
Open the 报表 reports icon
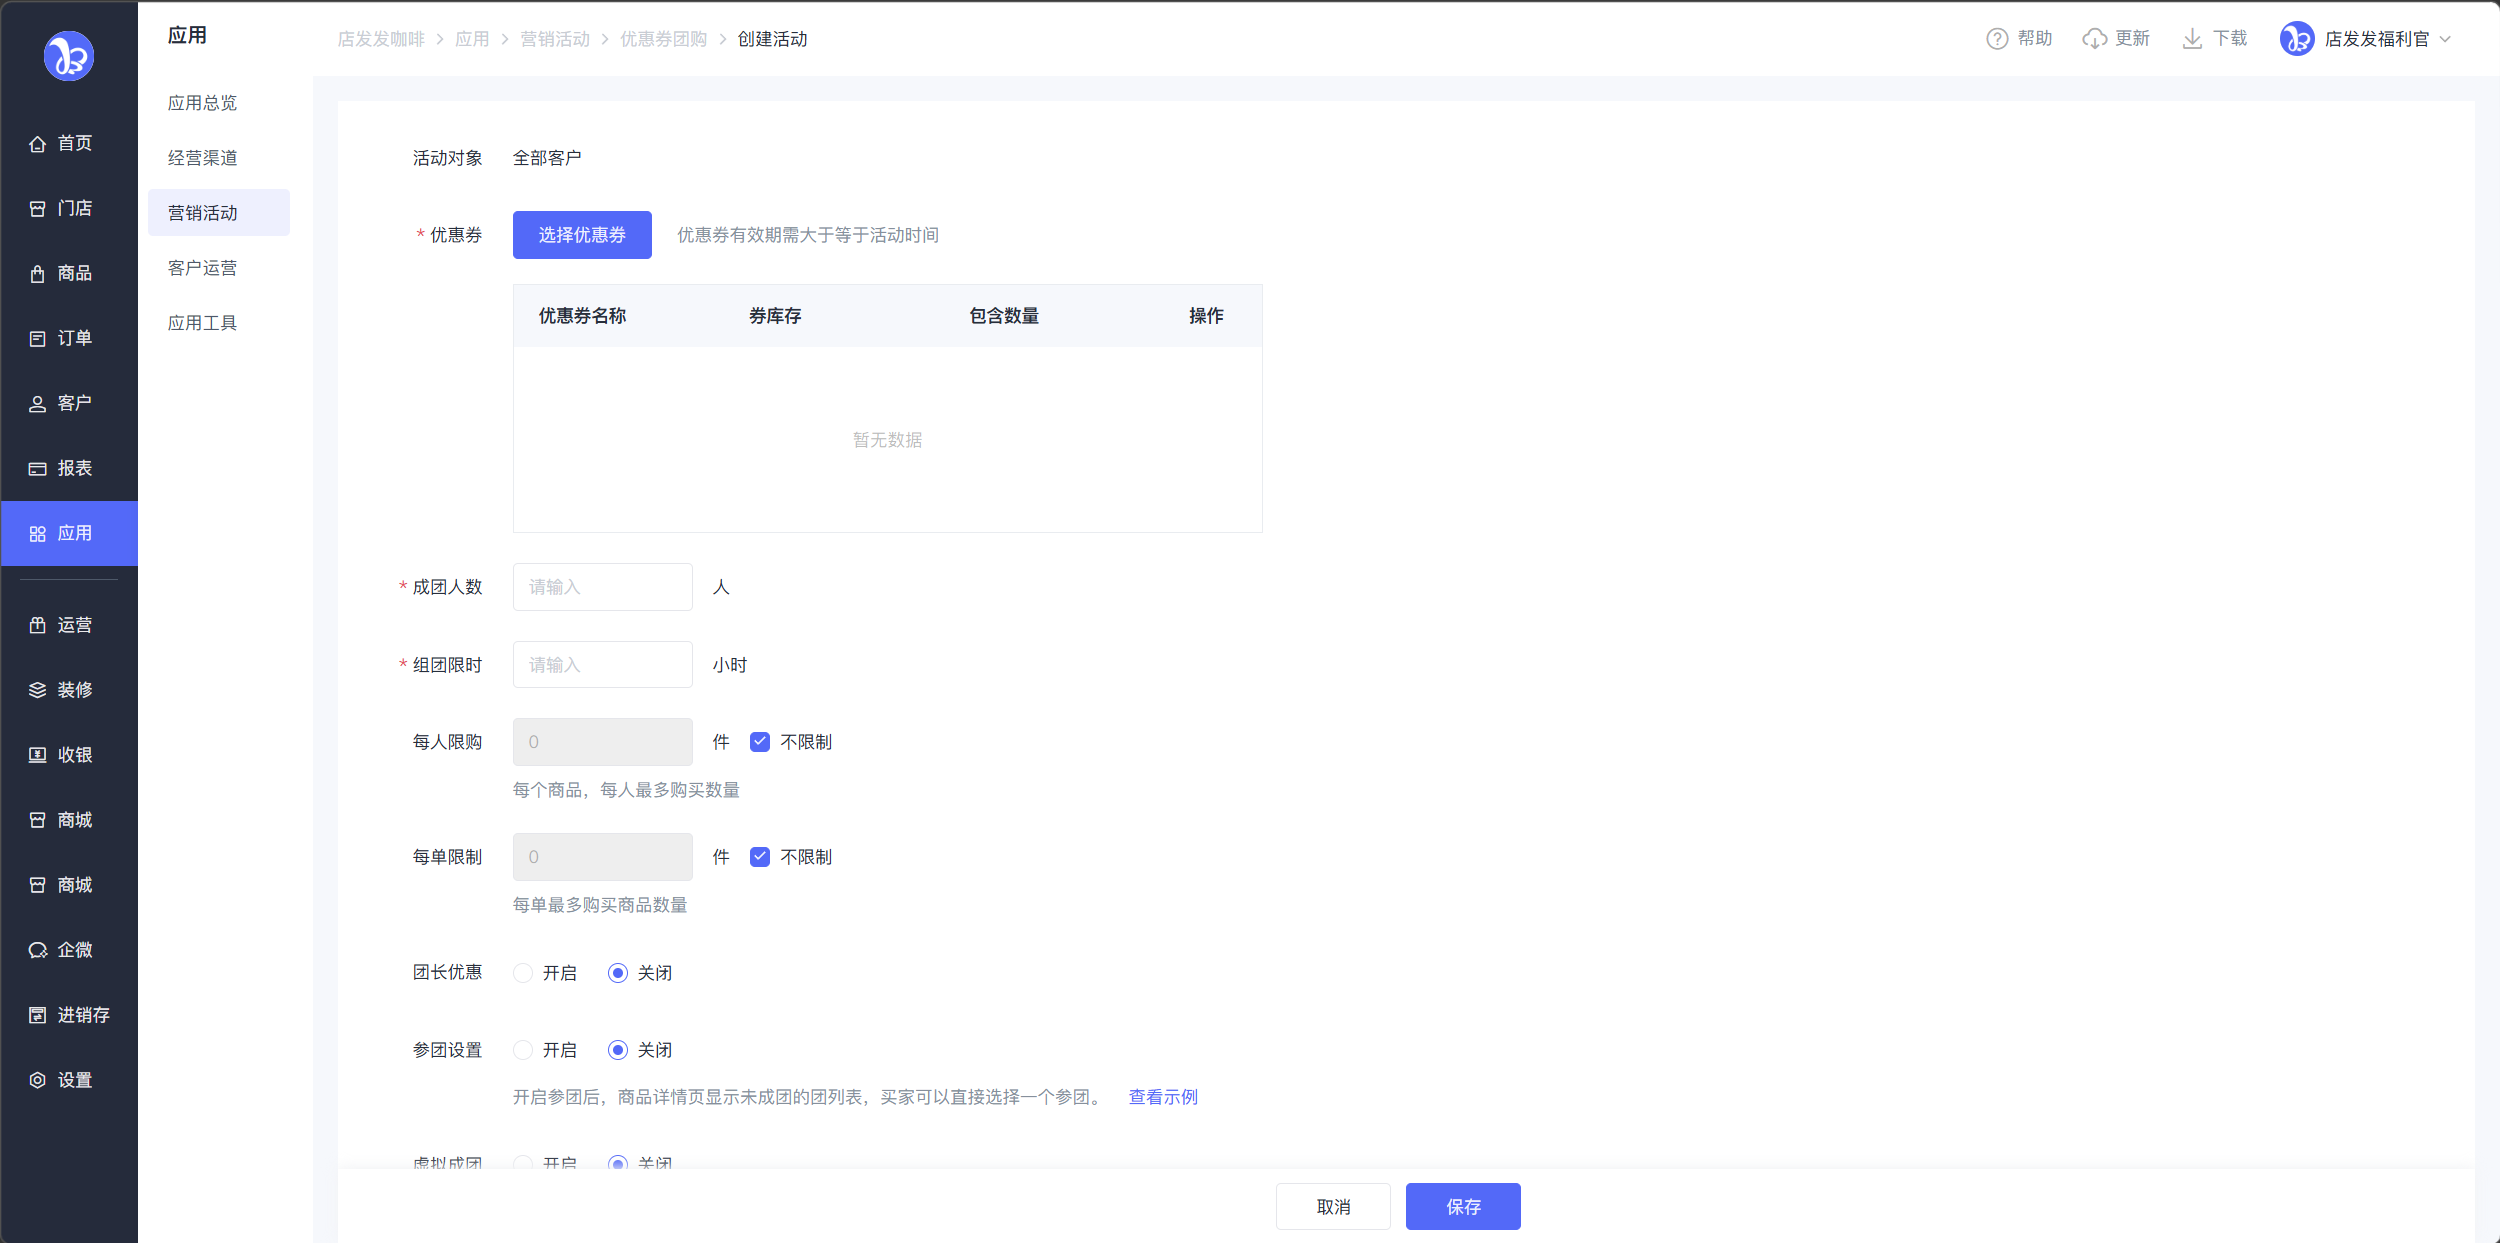(37, 469)
